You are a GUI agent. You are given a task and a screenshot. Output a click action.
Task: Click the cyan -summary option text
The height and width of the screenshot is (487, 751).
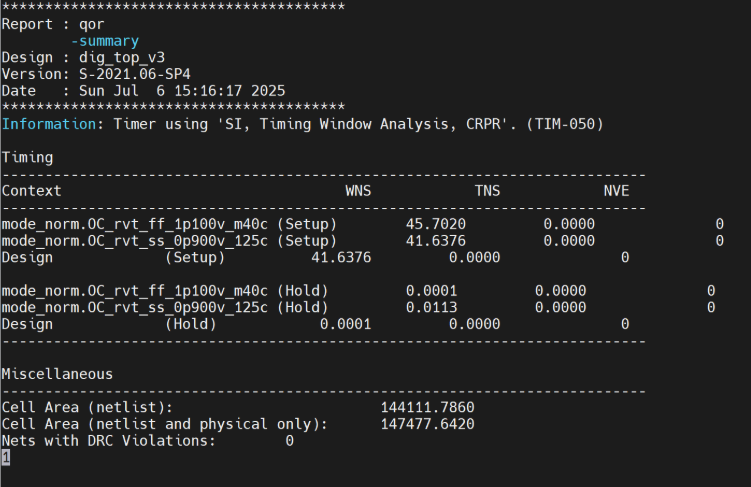coord(105,41)
